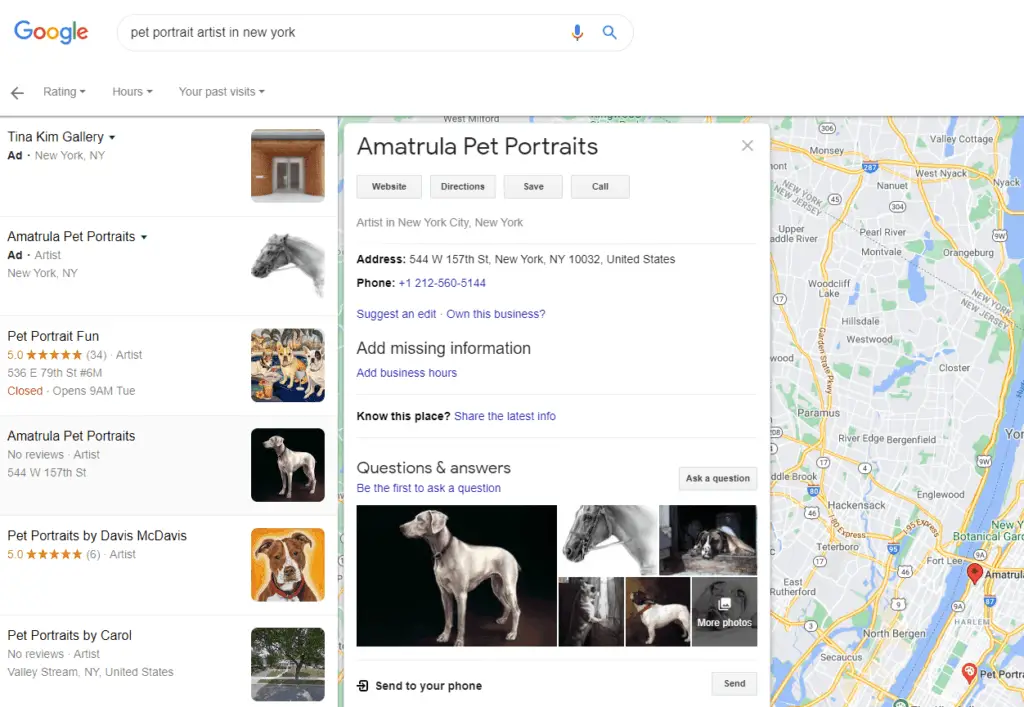
Task: Open the horse drawing photo in panel gallery
Action: (608, 540)
